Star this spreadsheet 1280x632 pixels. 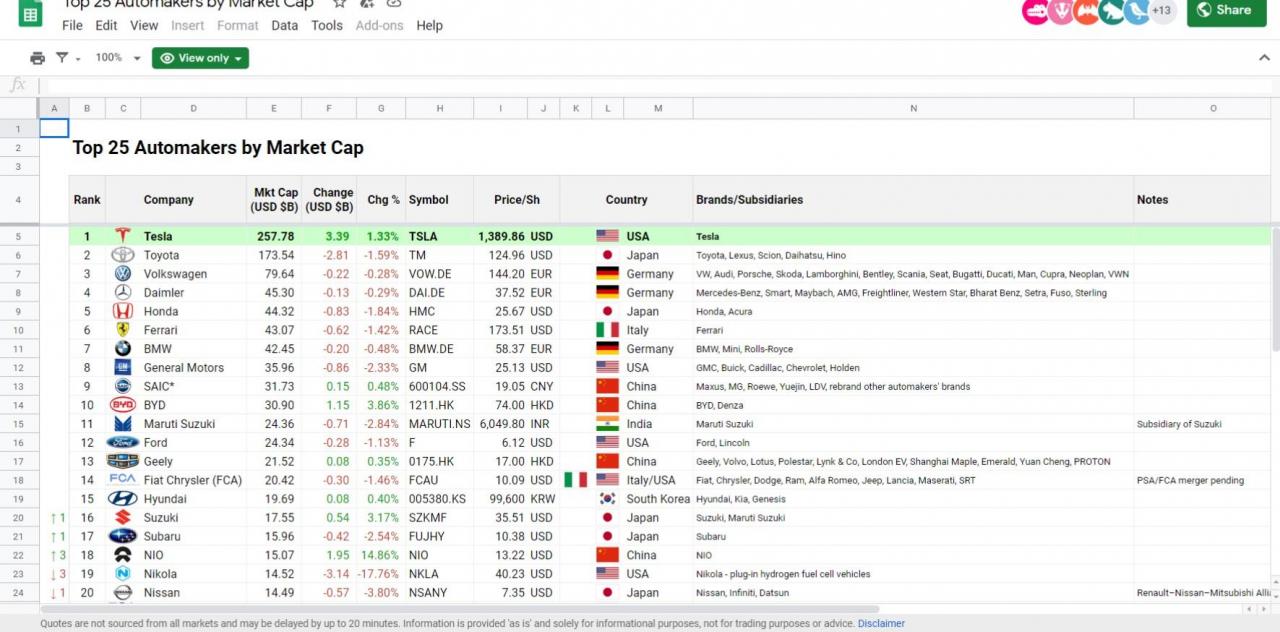tap(340, 3)
